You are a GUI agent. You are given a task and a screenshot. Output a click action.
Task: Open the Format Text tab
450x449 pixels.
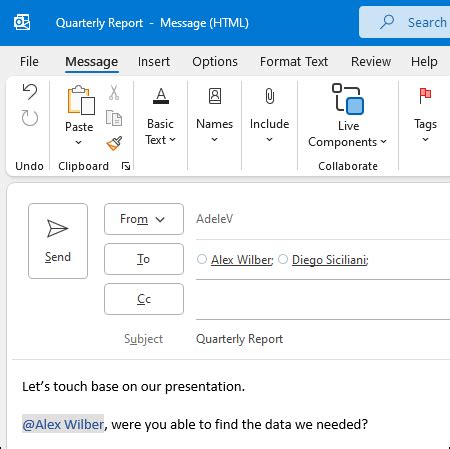pos(294,62)
